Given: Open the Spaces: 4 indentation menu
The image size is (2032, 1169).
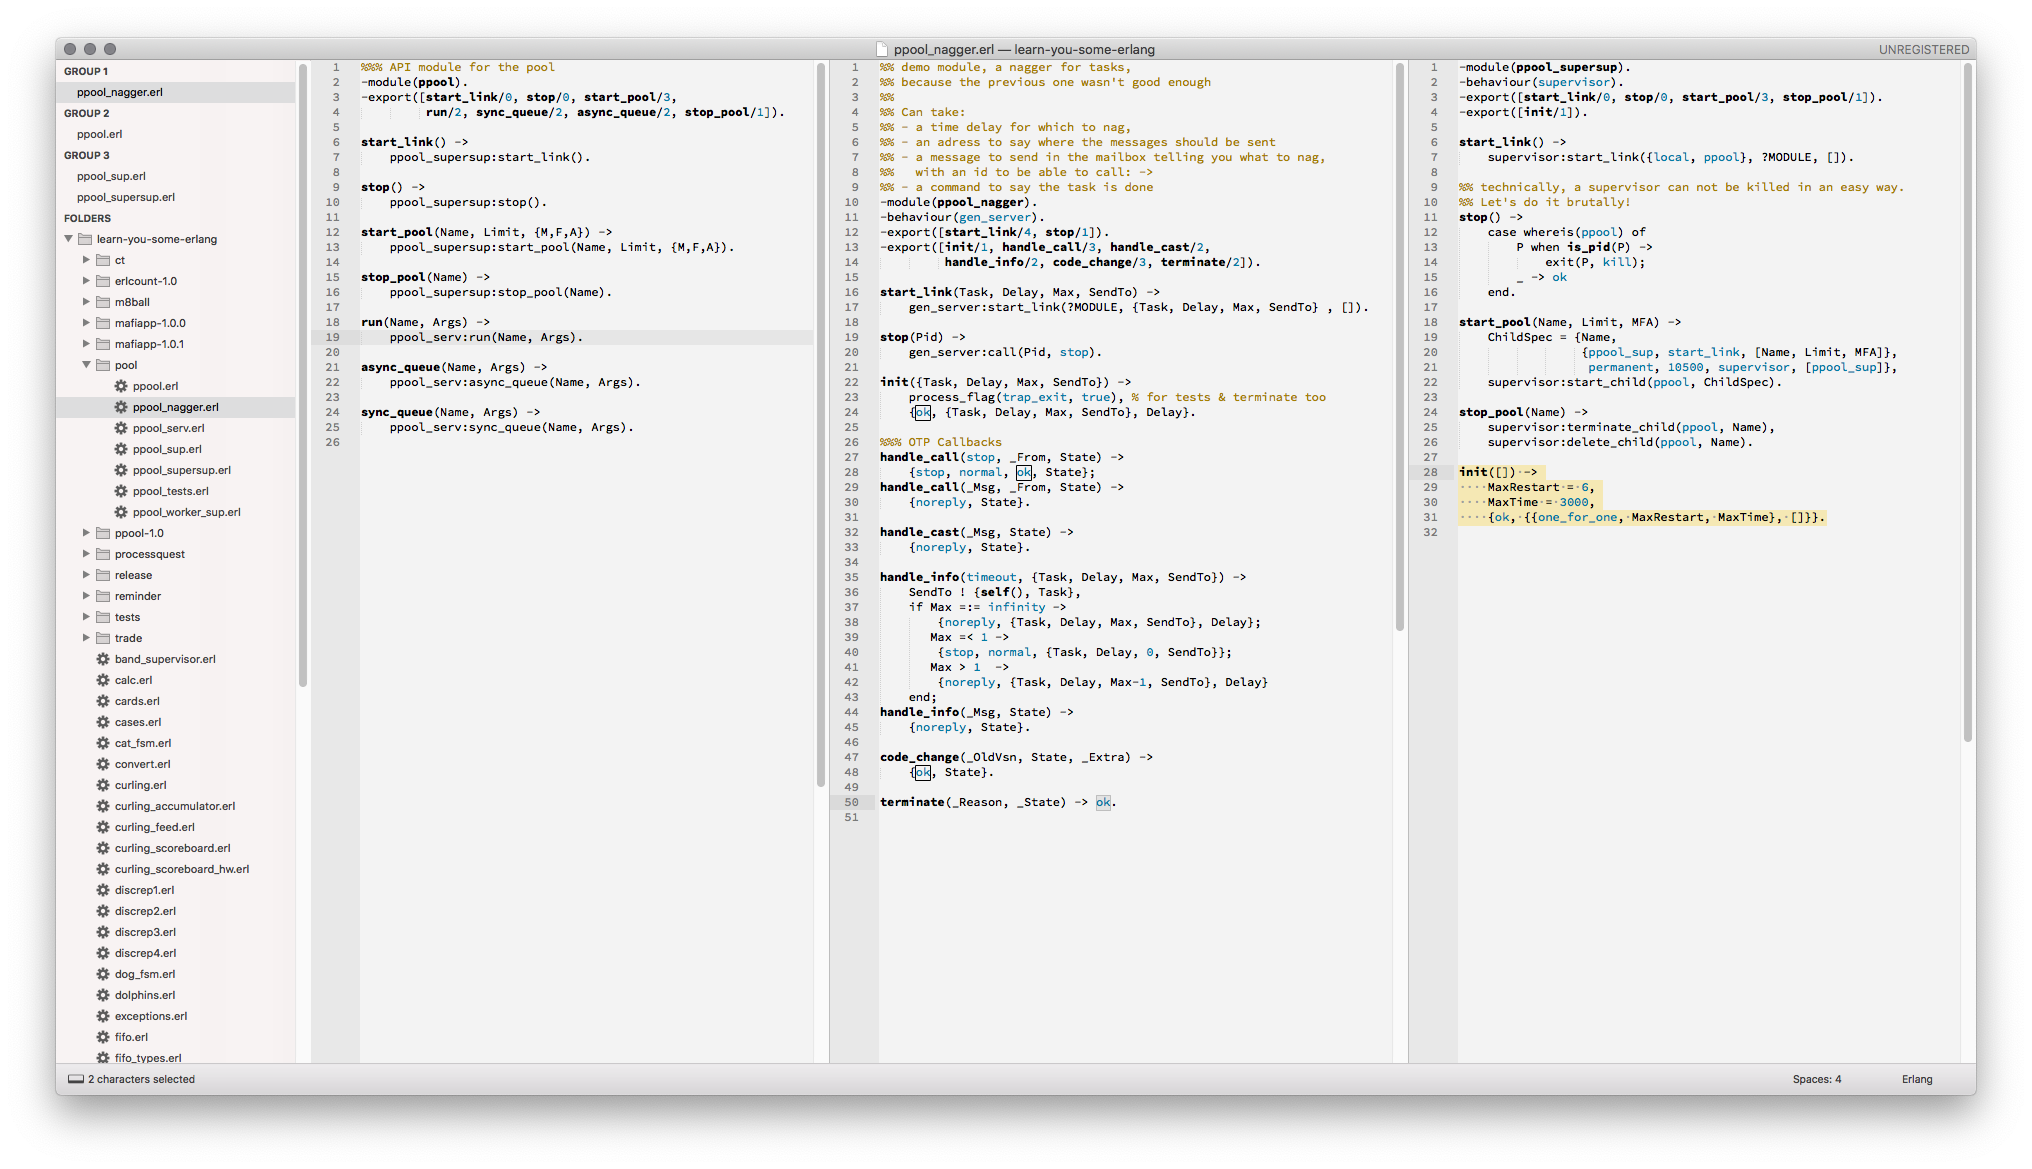Looking at the screenshot, I should [1816, 1079].
